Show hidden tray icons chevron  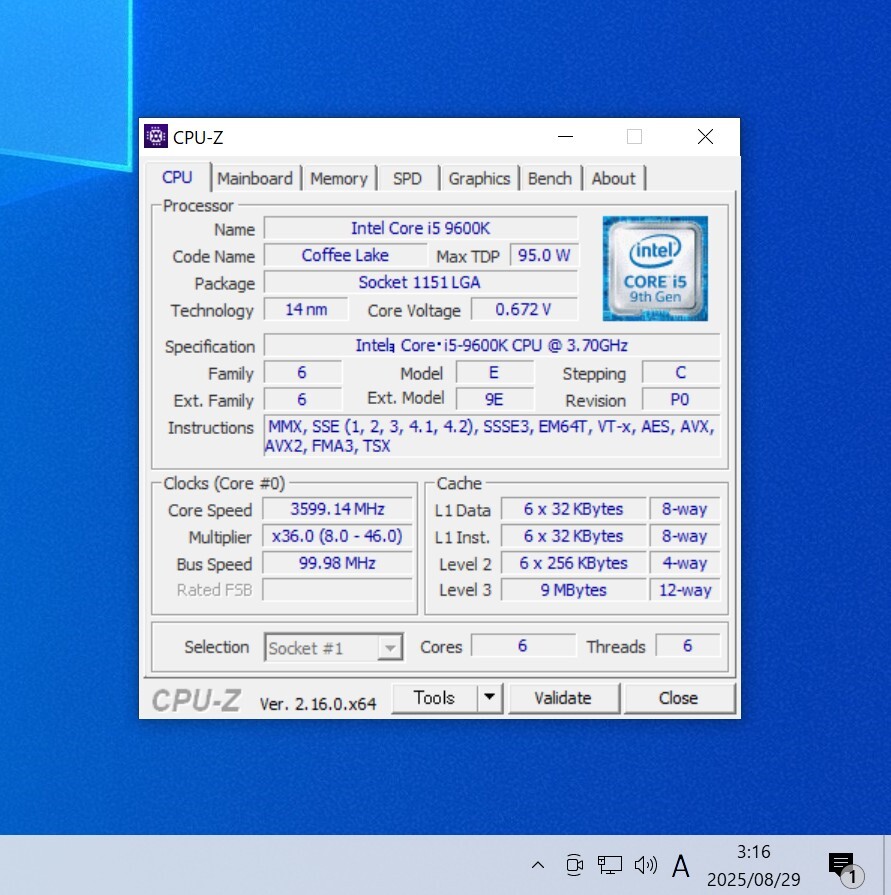pyautogui.click(x=538, y=865)
